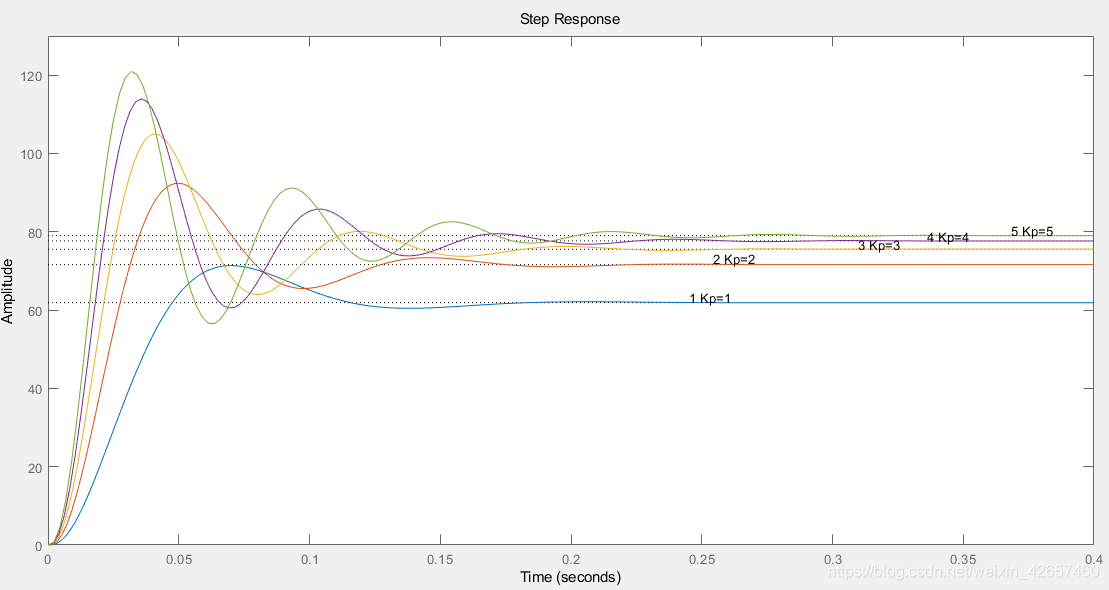Click the '5 Kp=5' curve label
The height and width of the screenshot is (590, 1109).
(1032, 231)
